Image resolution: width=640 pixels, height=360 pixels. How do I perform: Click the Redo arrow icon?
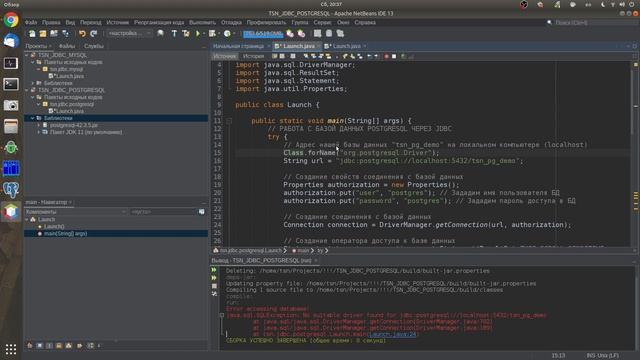(x=93, y=33)
